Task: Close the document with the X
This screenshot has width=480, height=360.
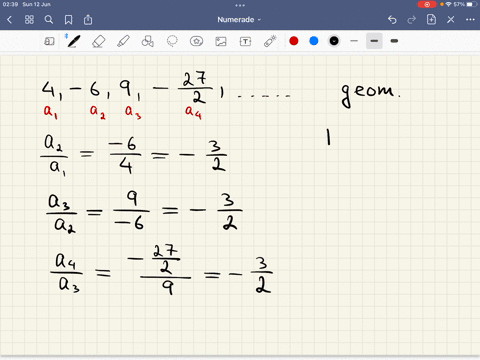Action: [451, 20]
